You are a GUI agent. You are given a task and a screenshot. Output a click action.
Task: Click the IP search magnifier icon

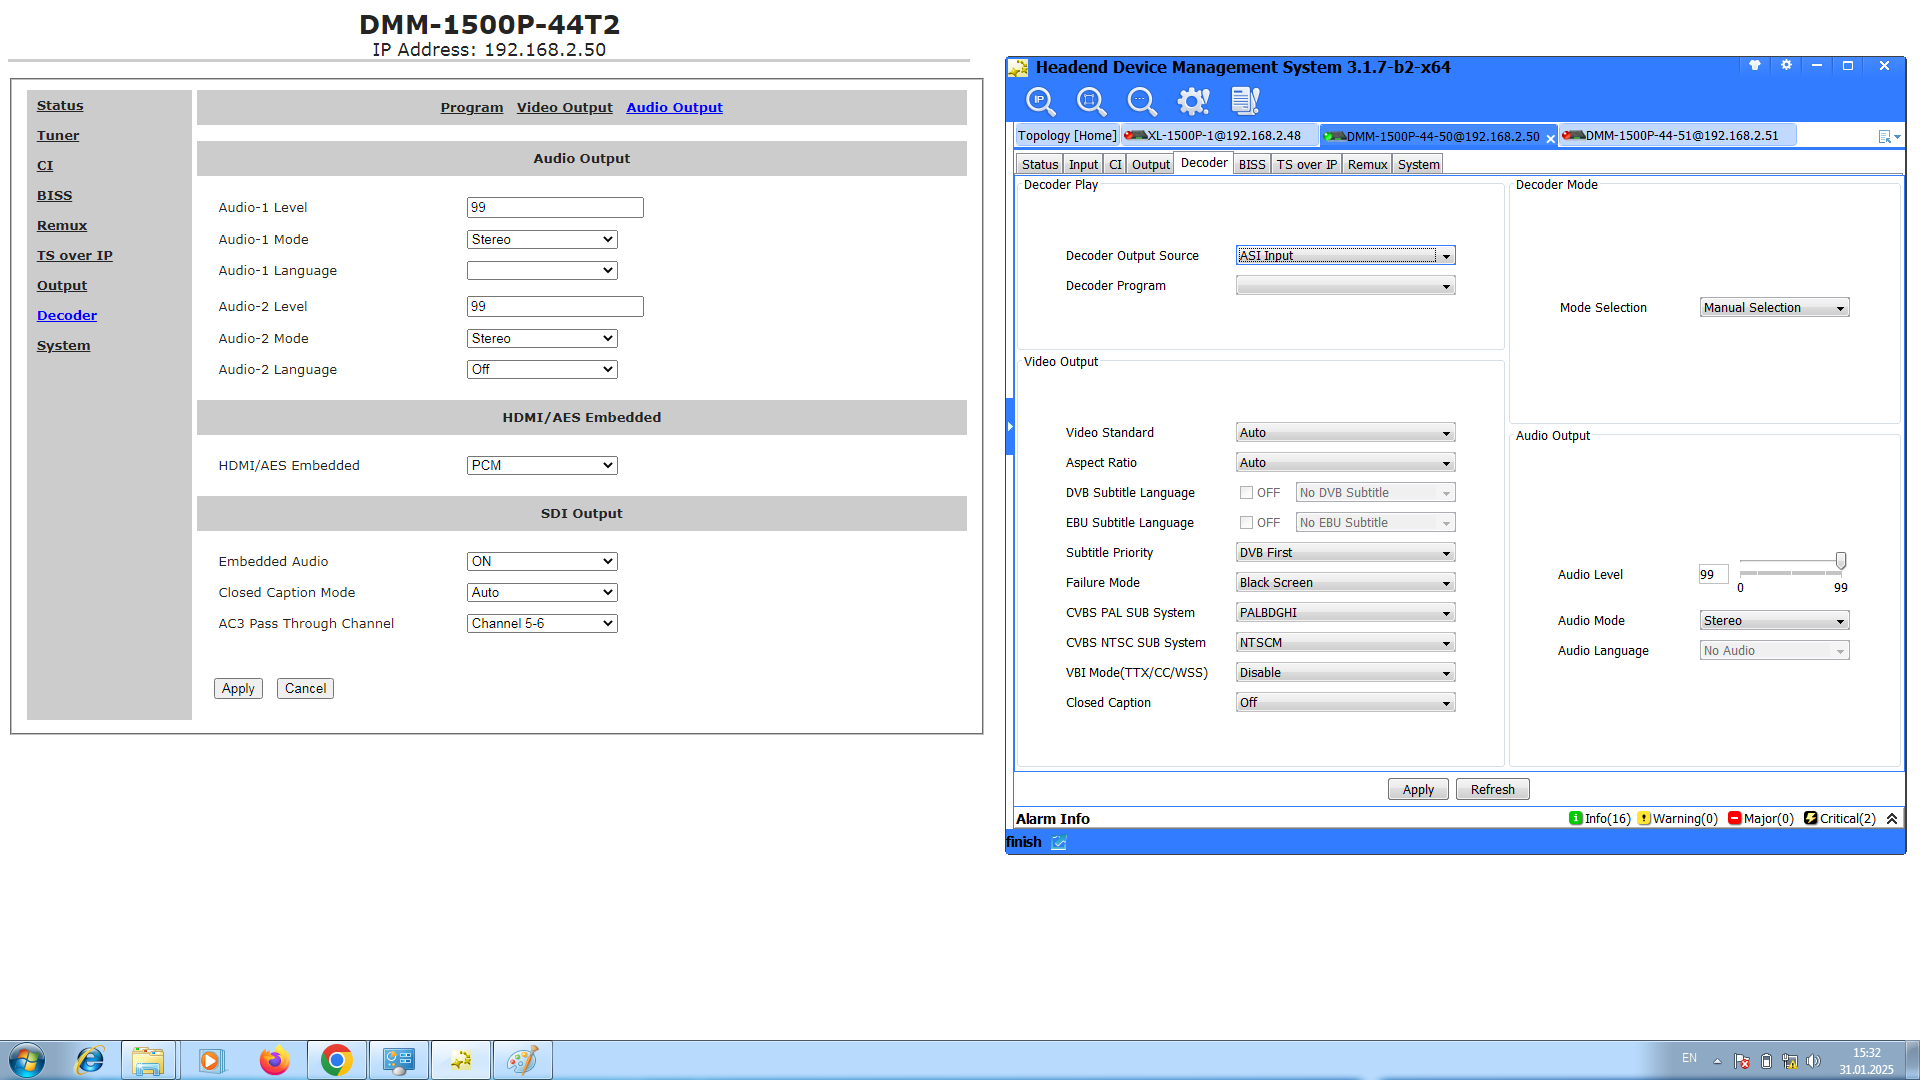pyautogui.click(x=1040, y=101)
